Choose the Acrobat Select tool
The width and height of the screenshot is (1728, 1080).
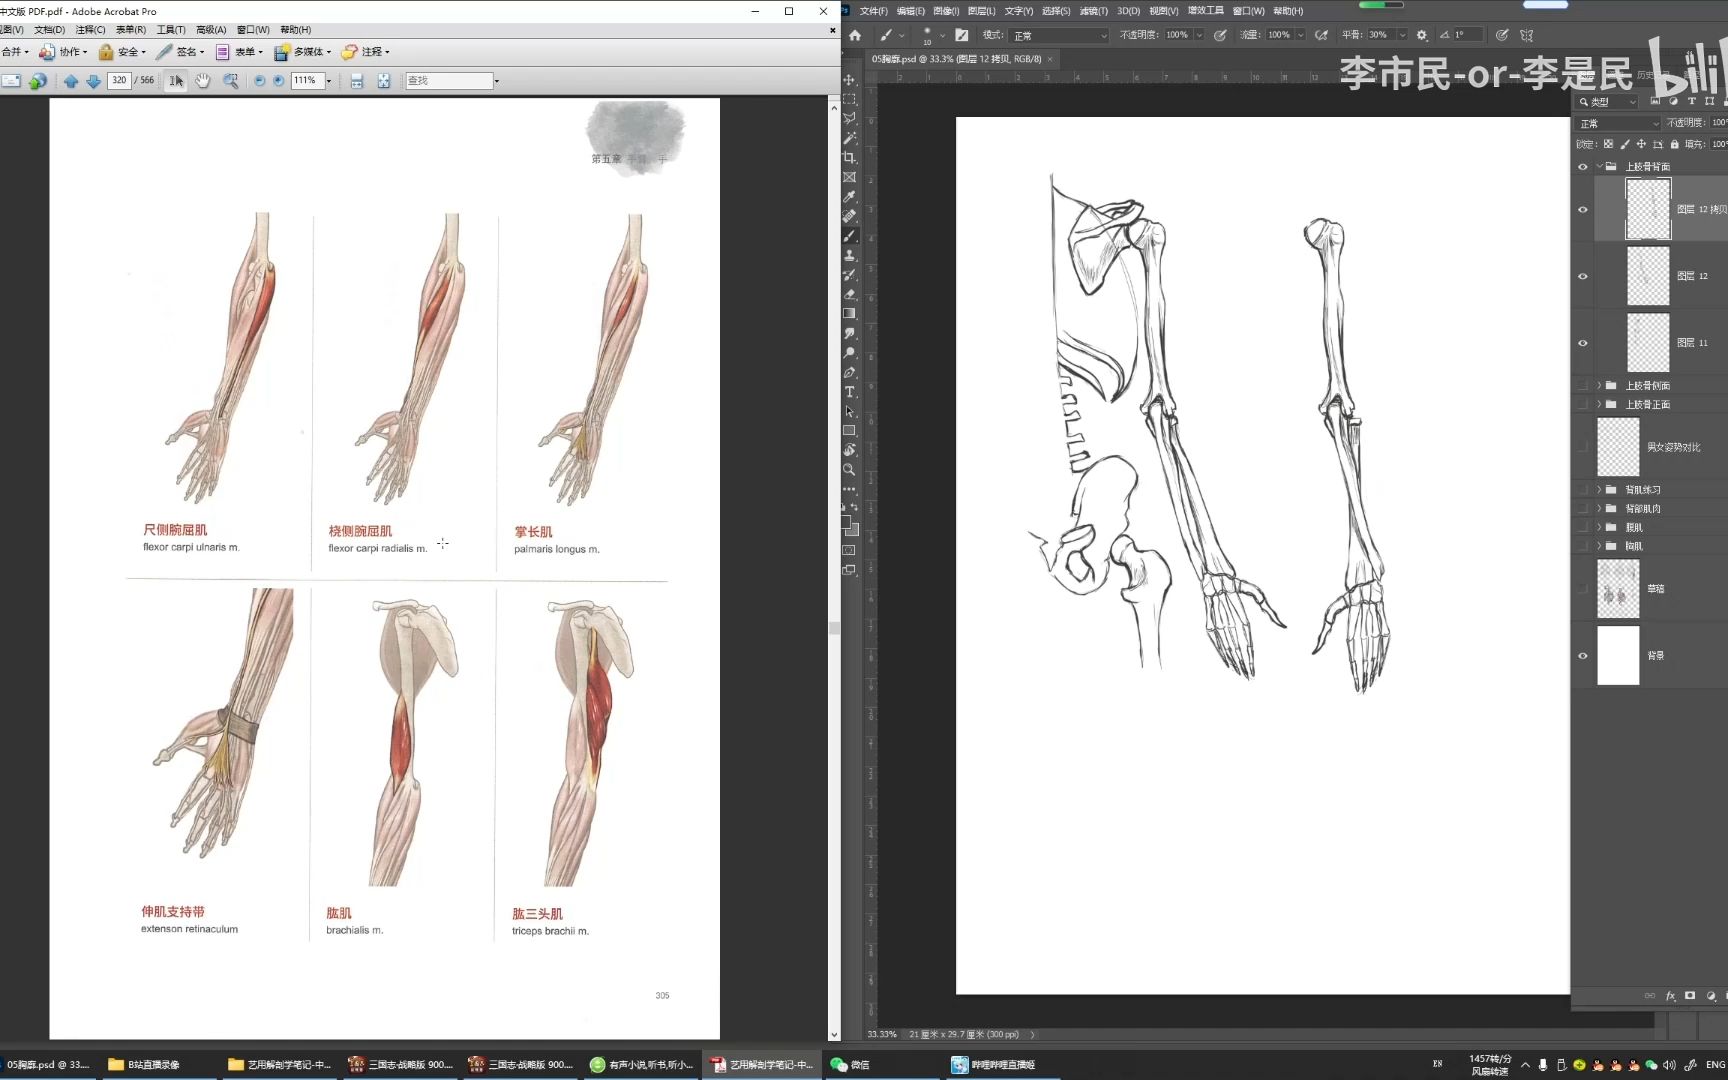pos(176,81)
